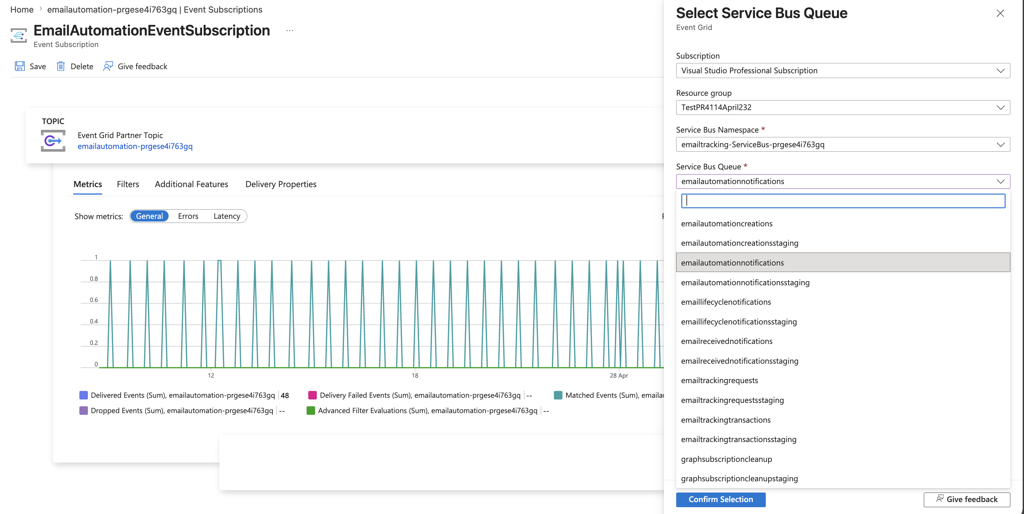The image size is (1024, 514).
Task: Expand the Subscription dropdown
Action: (x=843, y=71)
